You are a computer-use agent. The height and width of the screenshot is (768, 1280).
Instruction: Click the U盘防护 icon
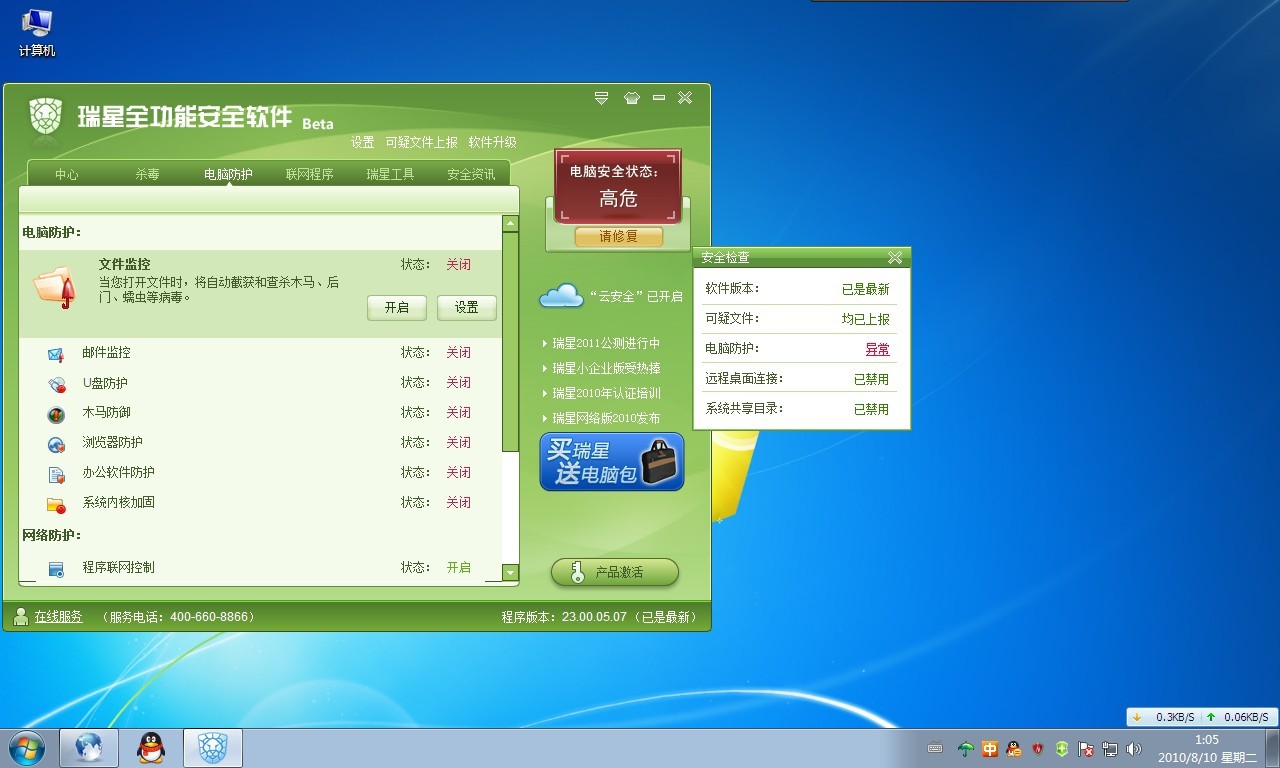(56, 384)
